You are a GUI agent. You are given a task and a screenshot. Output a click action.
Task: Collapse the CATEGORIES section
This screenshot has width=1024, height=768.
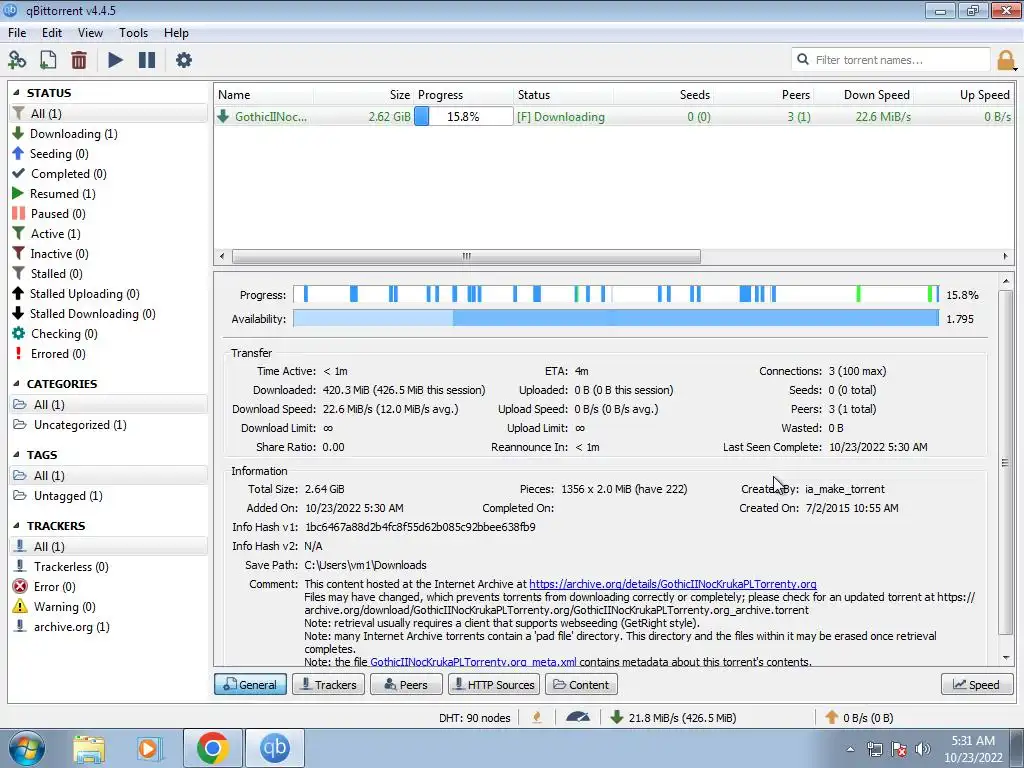[x=16, y=384]
